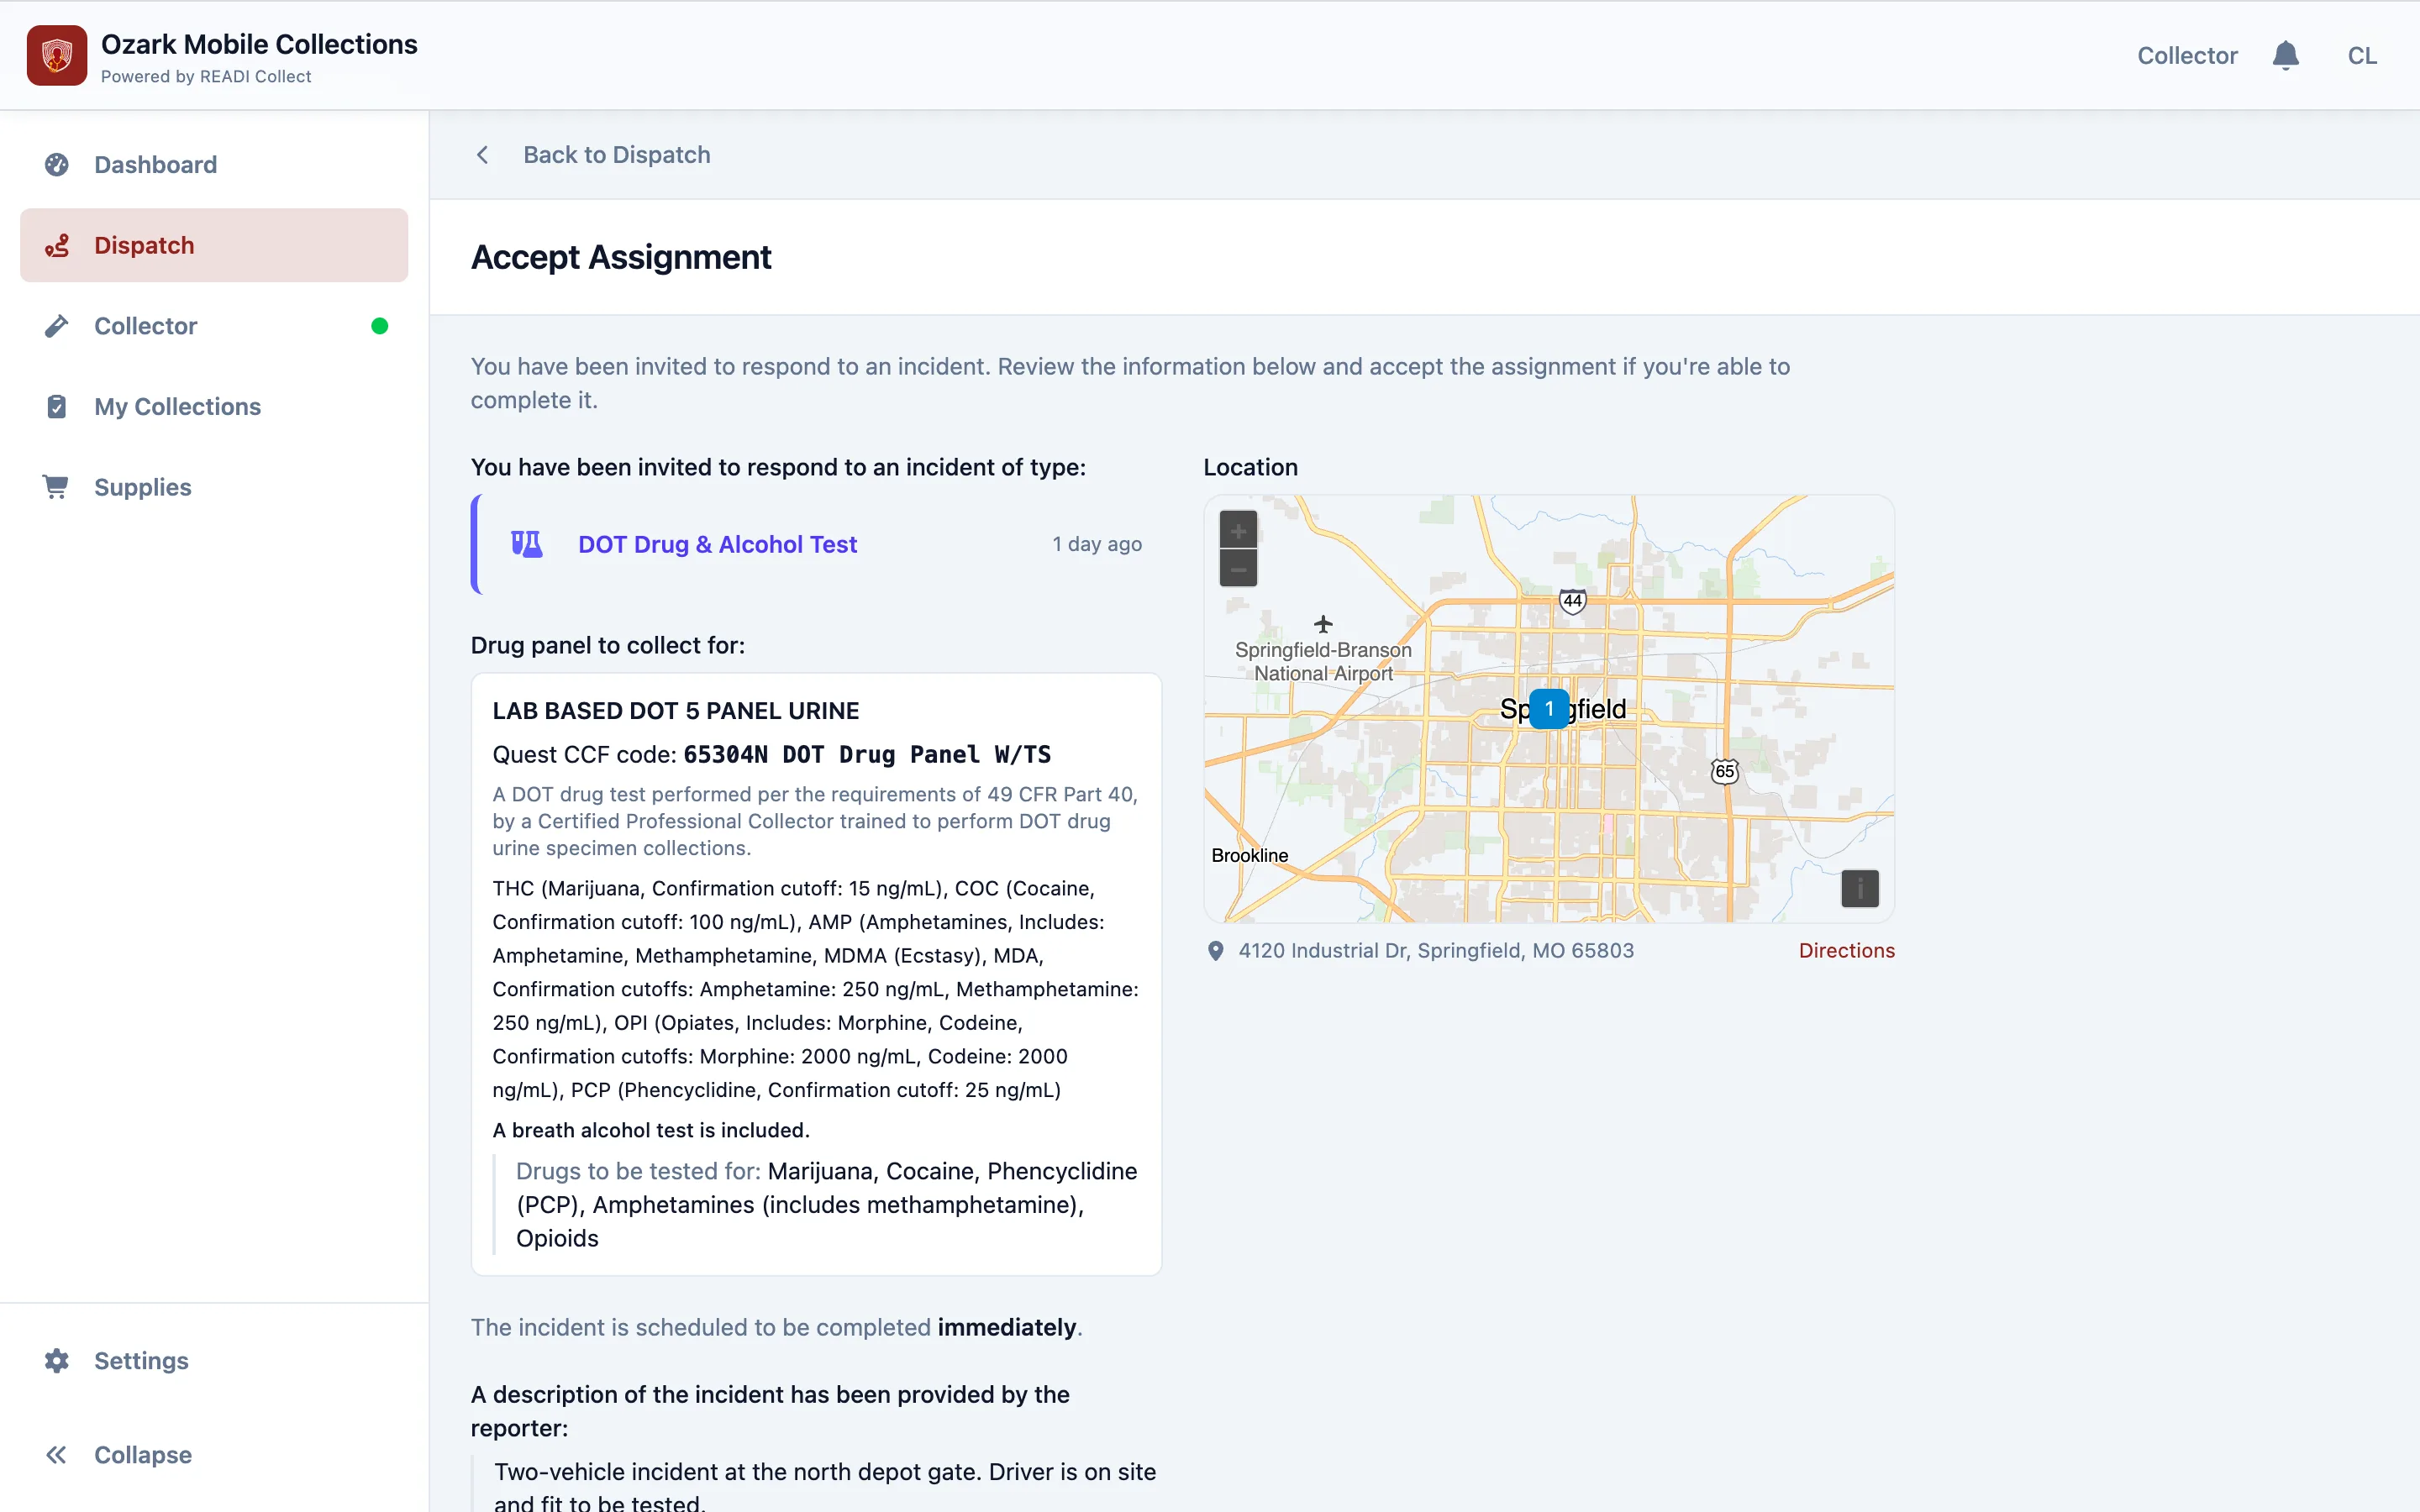
Task: Click the 'Two-vehicle incident' reporter description
Action: [825, 1486]
